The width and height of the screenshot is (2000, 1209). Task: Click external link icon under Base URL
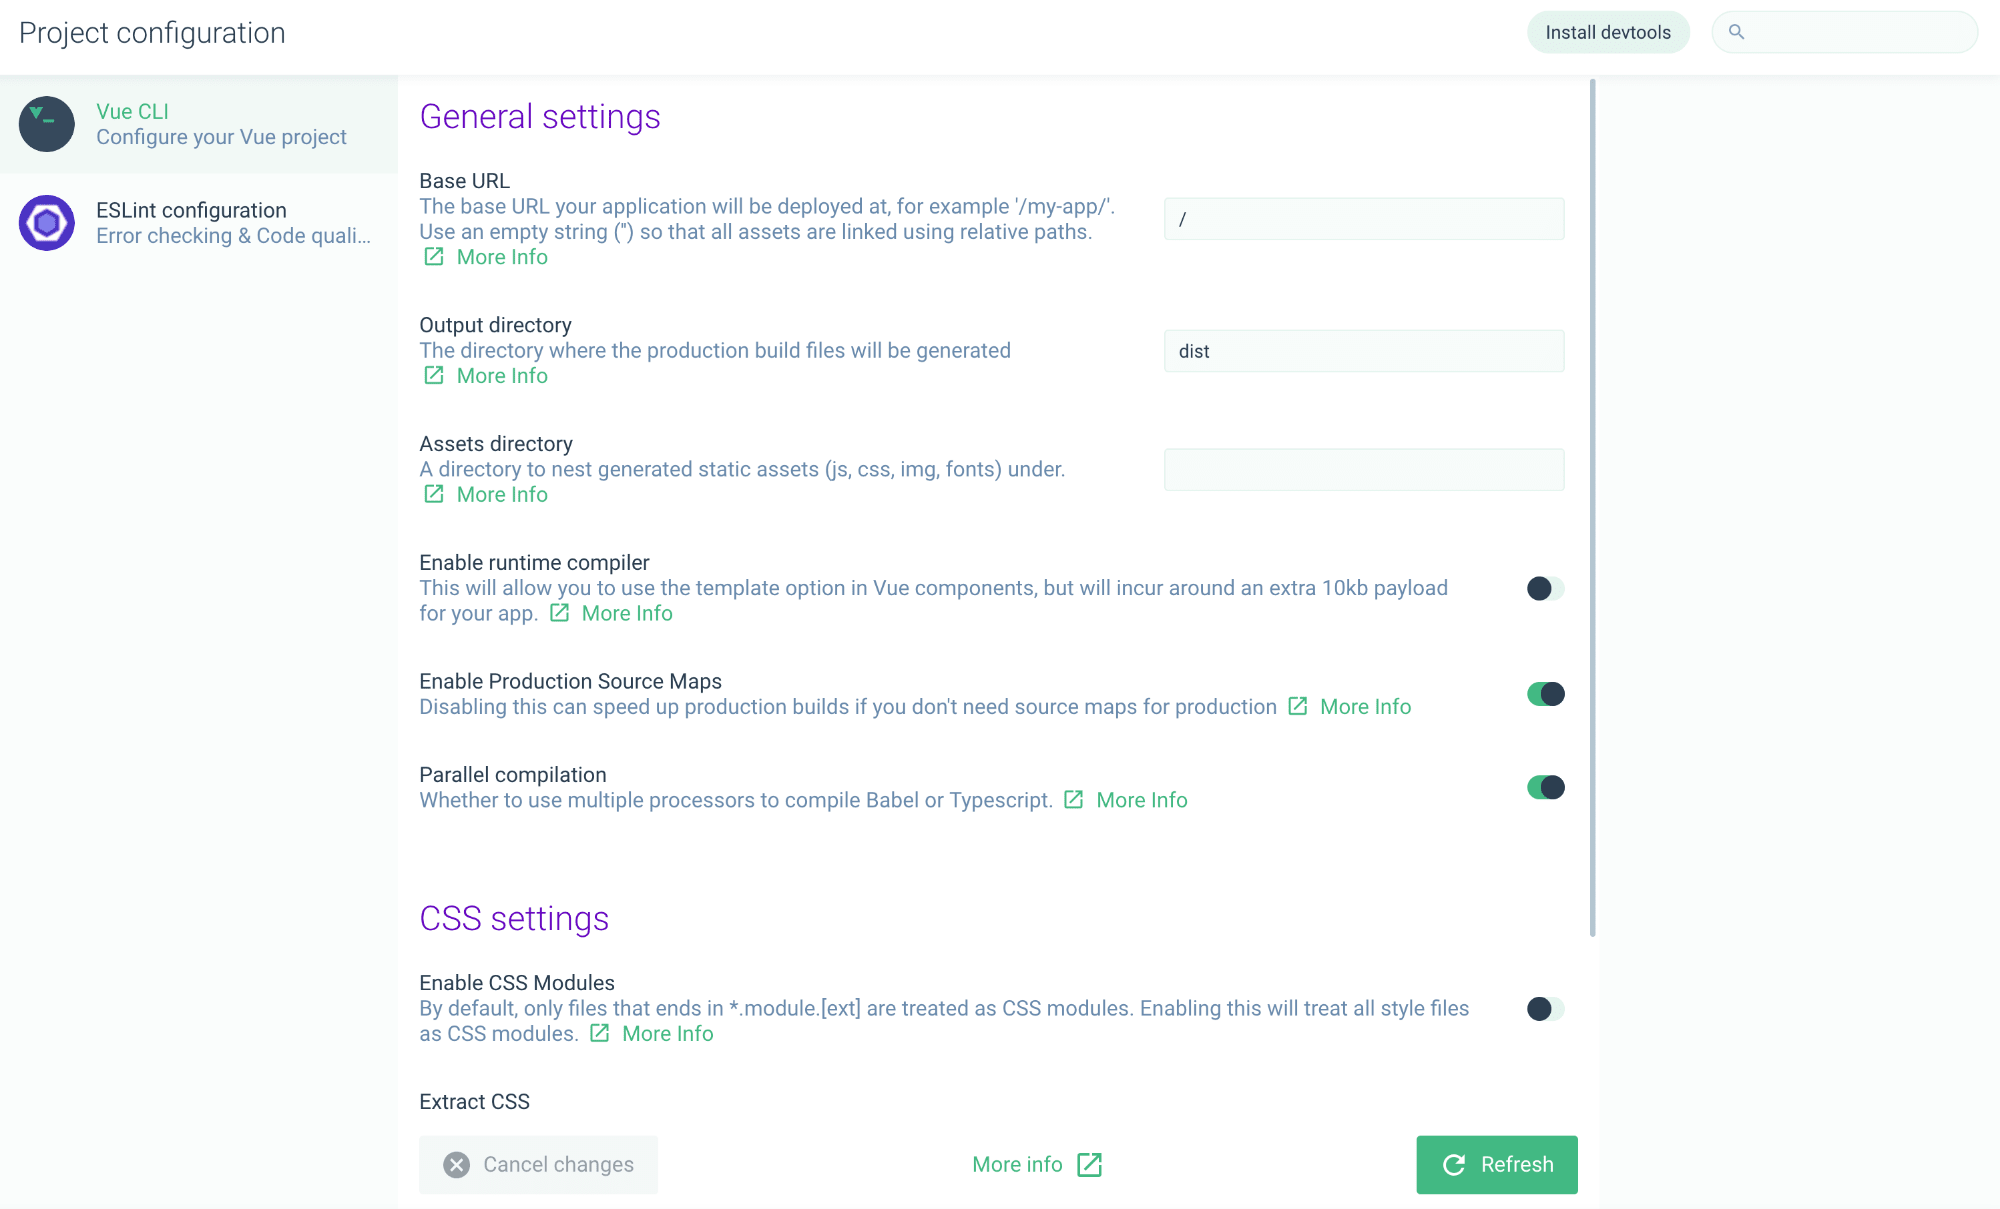[x=434, y=257]
